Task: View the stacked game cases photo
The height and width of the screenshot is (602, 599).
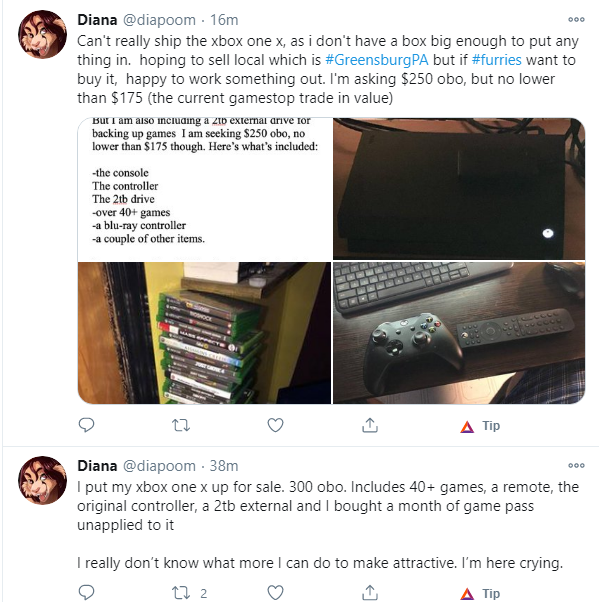Action: point(205,333)
